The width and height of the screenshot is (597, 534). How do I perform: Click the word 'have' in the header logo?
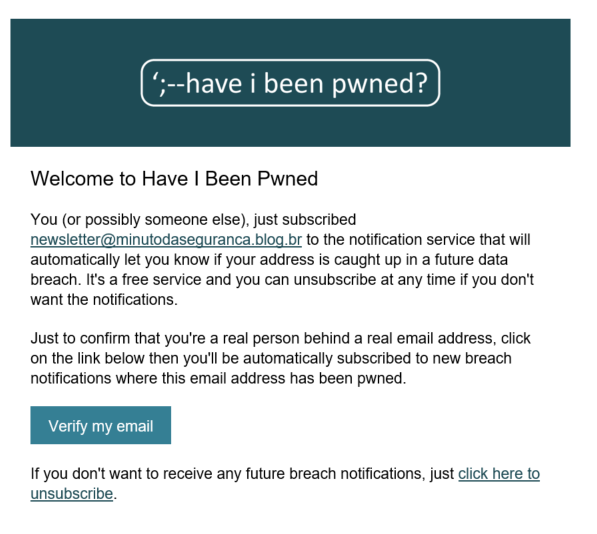pos(214,83)
